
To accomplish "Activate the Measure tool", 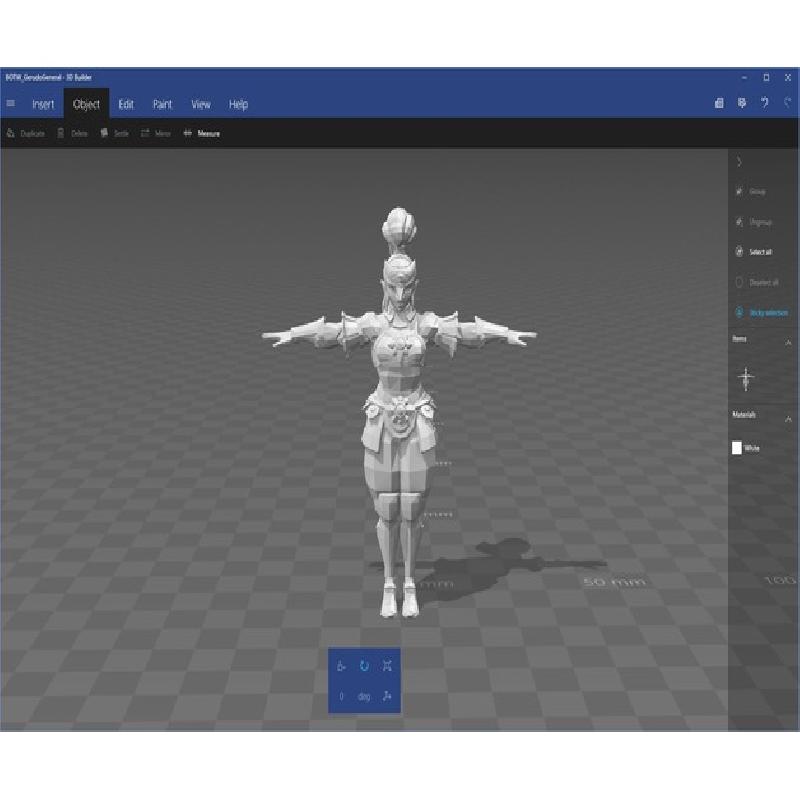I will coord(202,134).
